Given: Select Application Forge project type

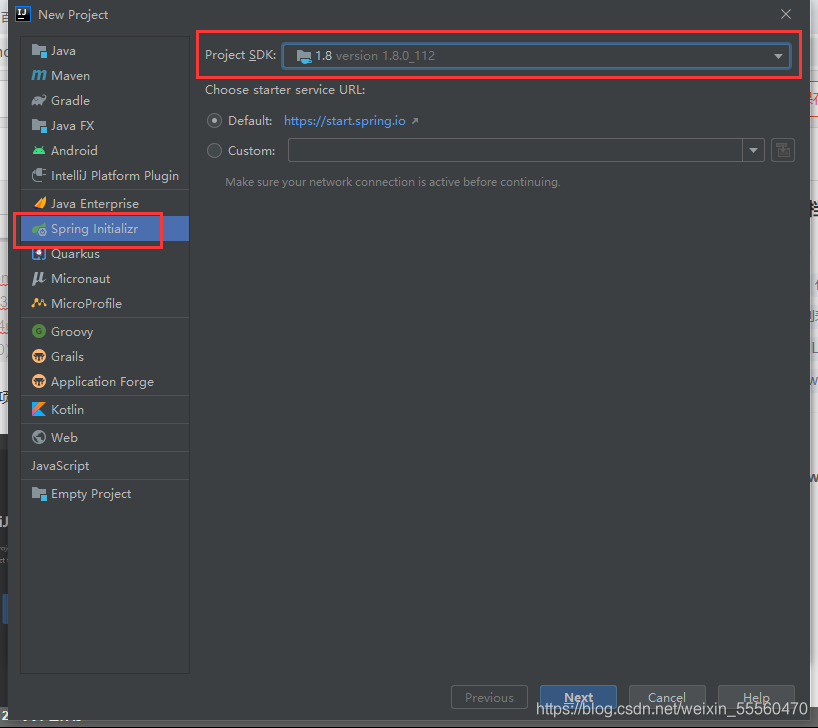Looking at the screenshot, I should coord(105,381).
